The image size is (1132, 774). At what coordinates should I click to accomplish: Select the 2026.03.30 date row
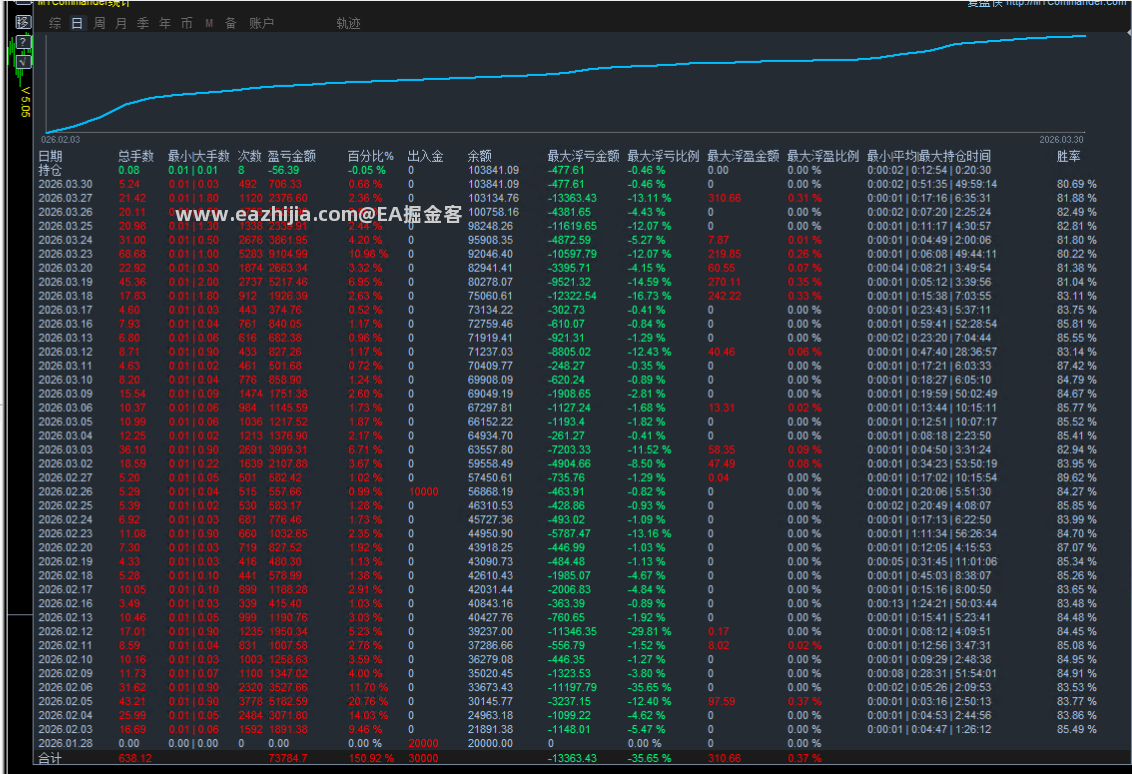pyautogui.click(x=567, y=184)
